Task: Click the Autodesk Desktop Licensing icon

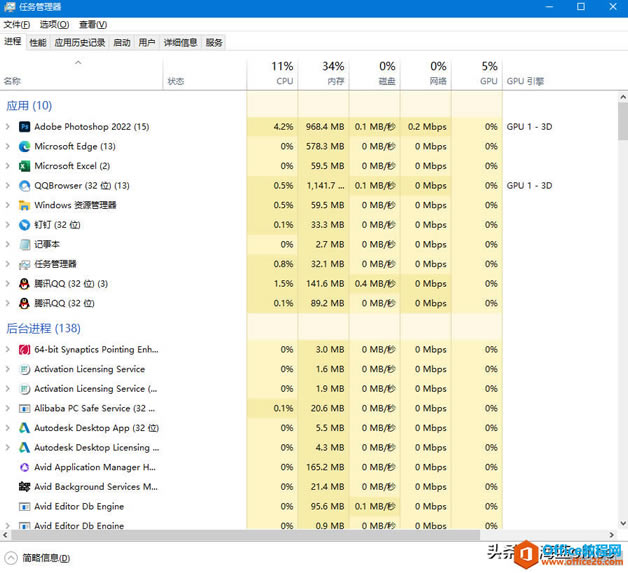Action: click(x=24, y=448)
